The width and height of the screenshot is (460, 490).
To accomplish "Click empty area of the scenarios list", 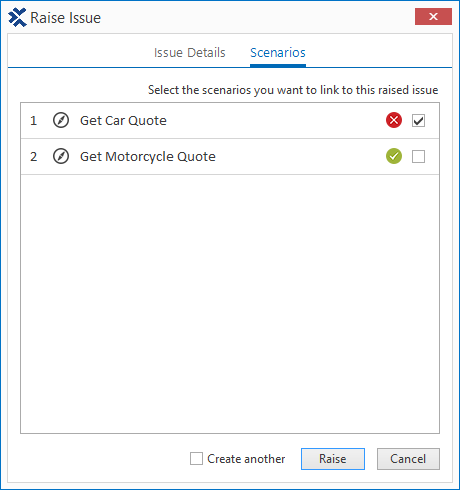I will click(230, 303).
